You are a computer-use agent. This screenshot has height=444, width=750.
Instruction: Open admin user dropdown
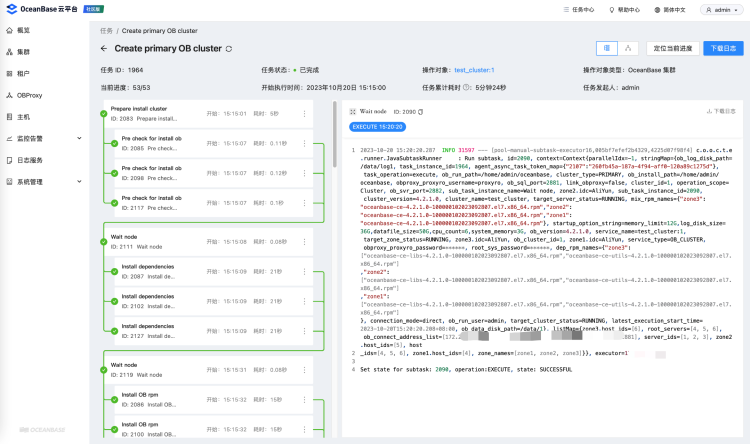coord(722,10)
